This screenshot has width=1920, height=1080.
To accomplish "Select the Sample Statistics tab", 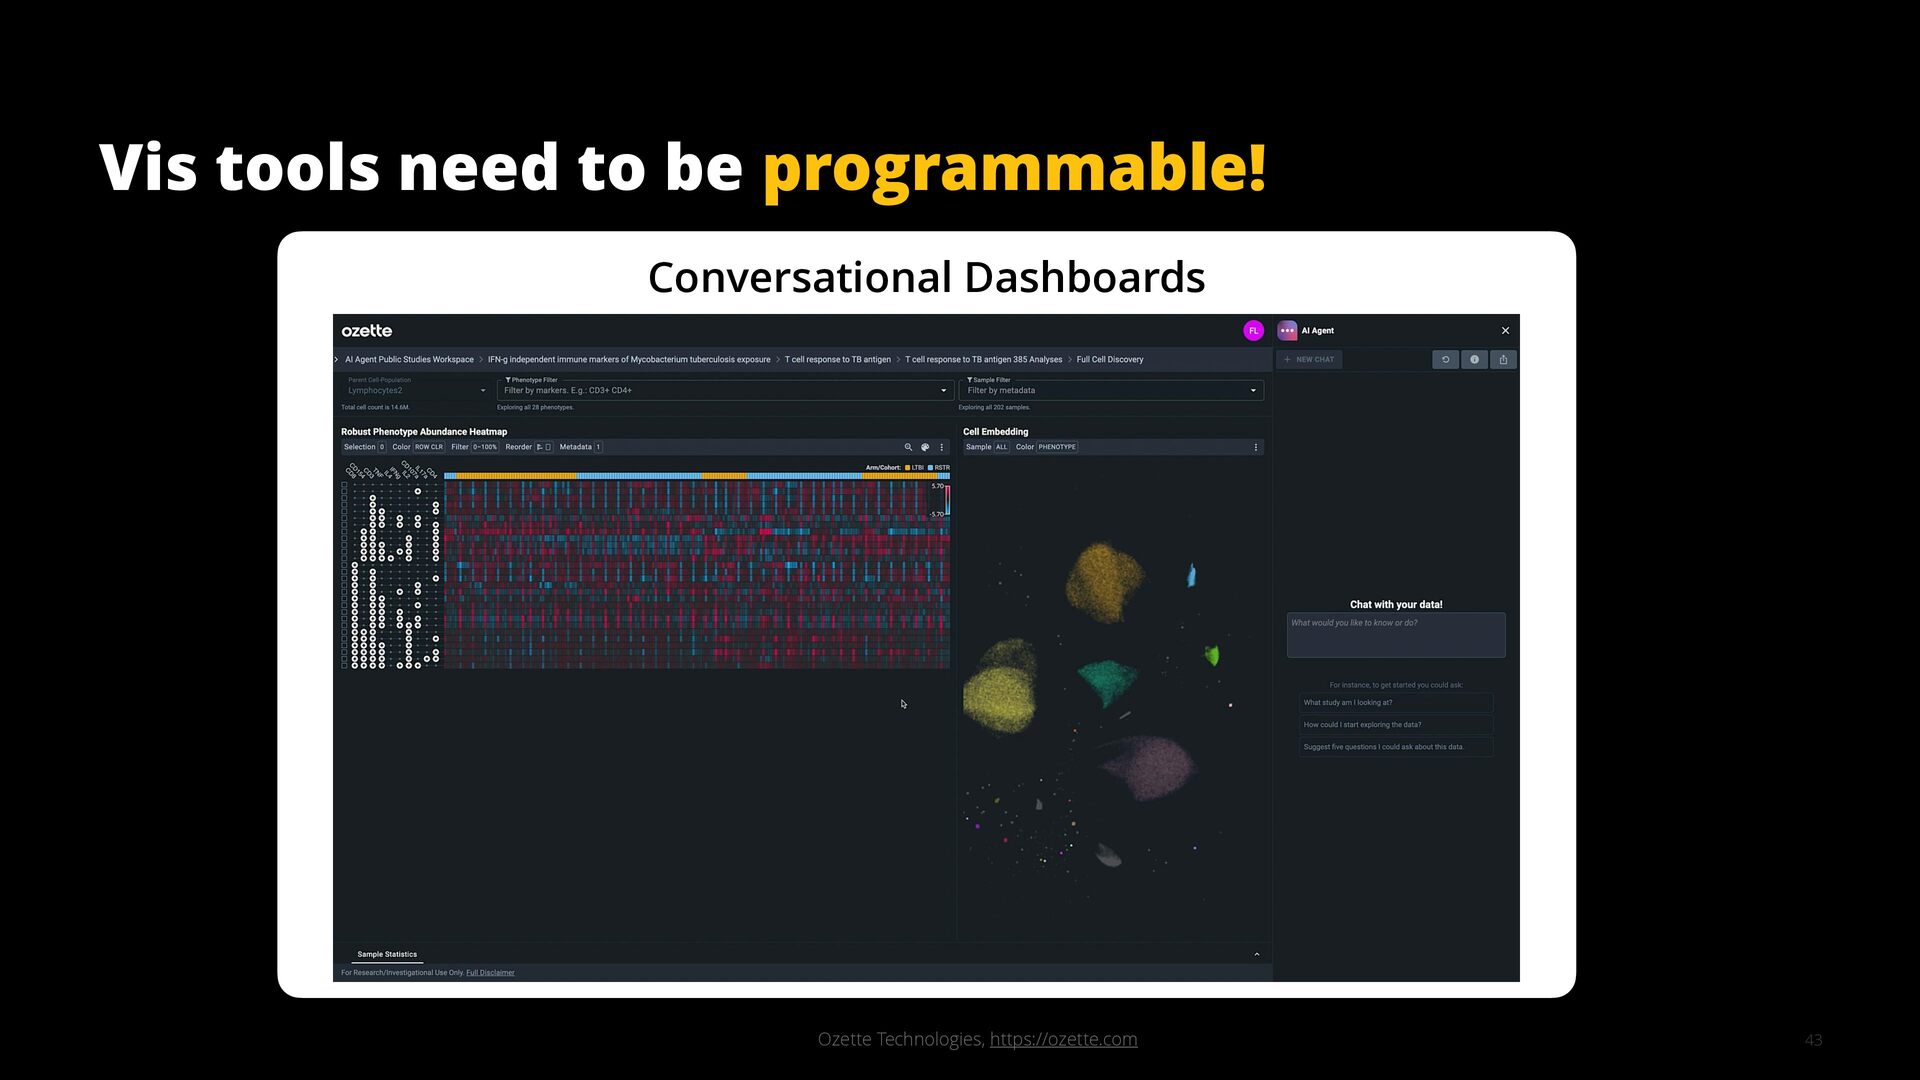I will pyautogui.click(x=387, y=954).
